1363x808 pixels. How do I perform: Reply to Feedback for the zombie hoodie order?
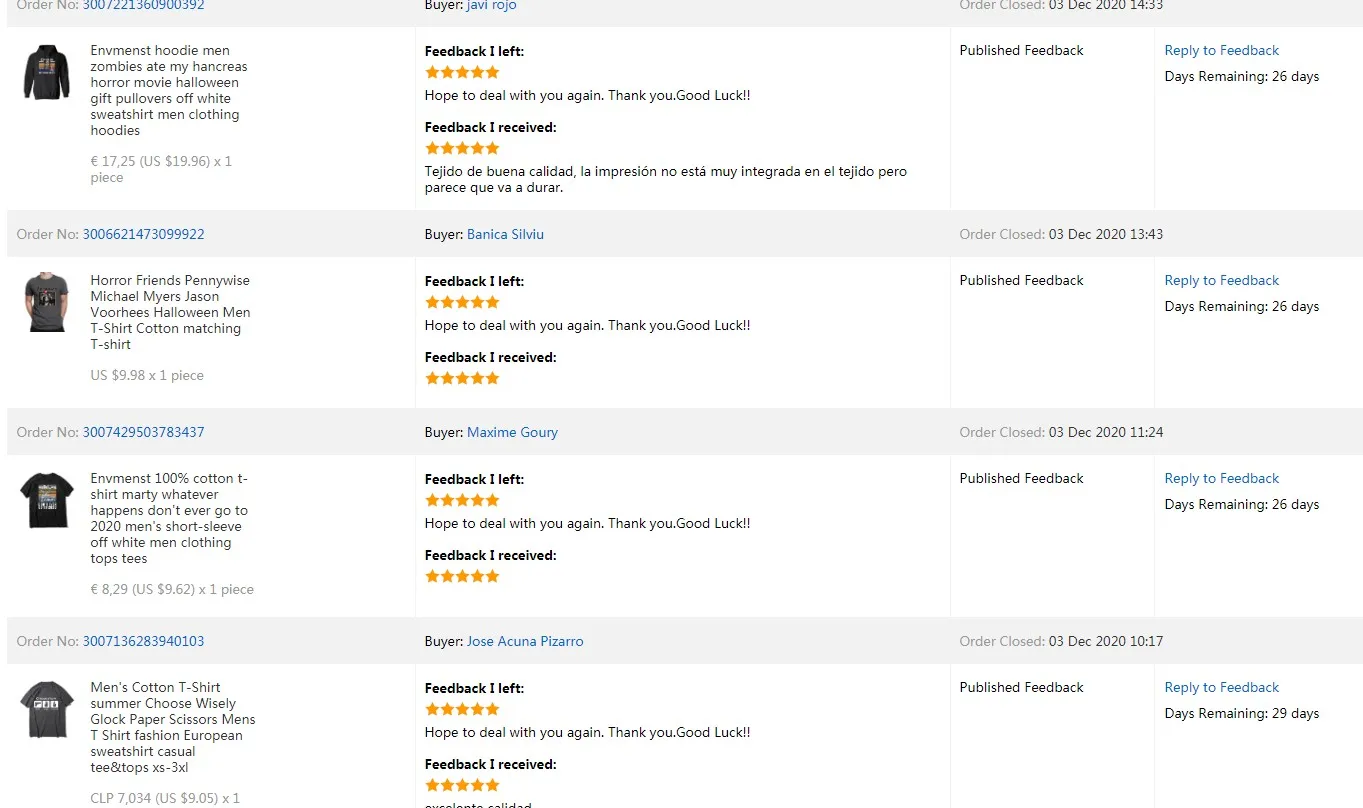pos(1221,50)
